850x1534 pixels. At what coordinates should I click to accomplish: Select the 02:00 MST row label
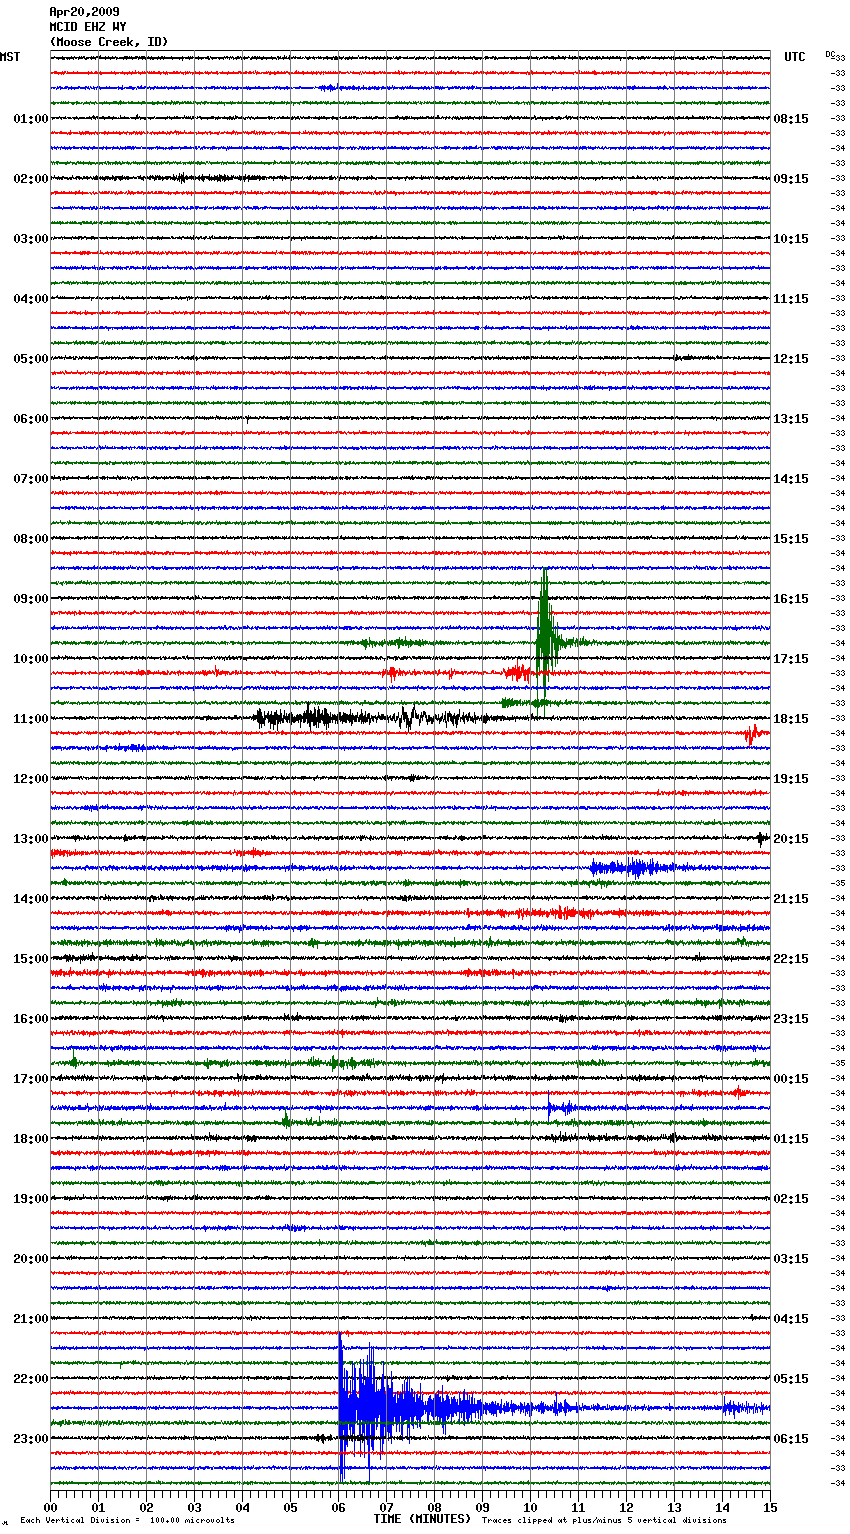31,179
